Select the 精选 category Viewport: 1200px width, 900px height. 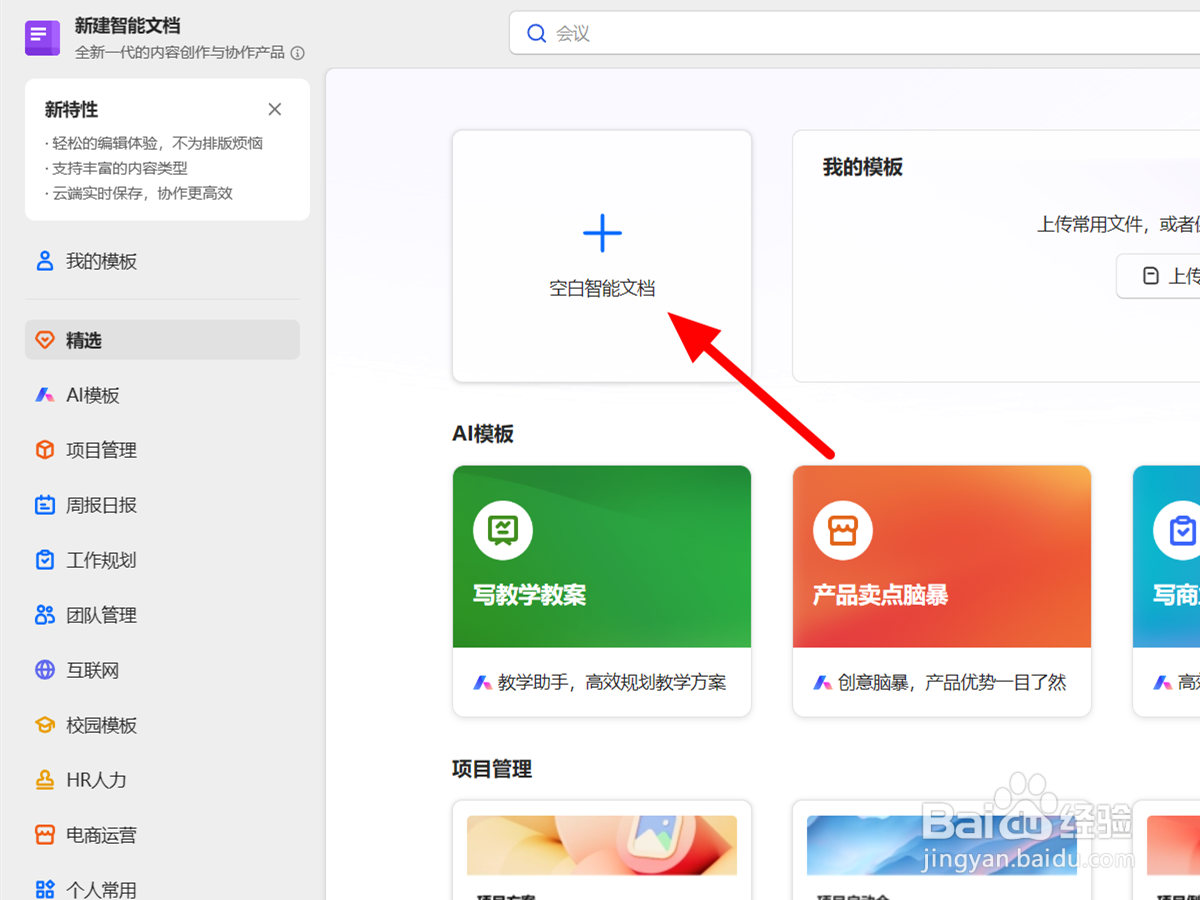pos(162,340)
